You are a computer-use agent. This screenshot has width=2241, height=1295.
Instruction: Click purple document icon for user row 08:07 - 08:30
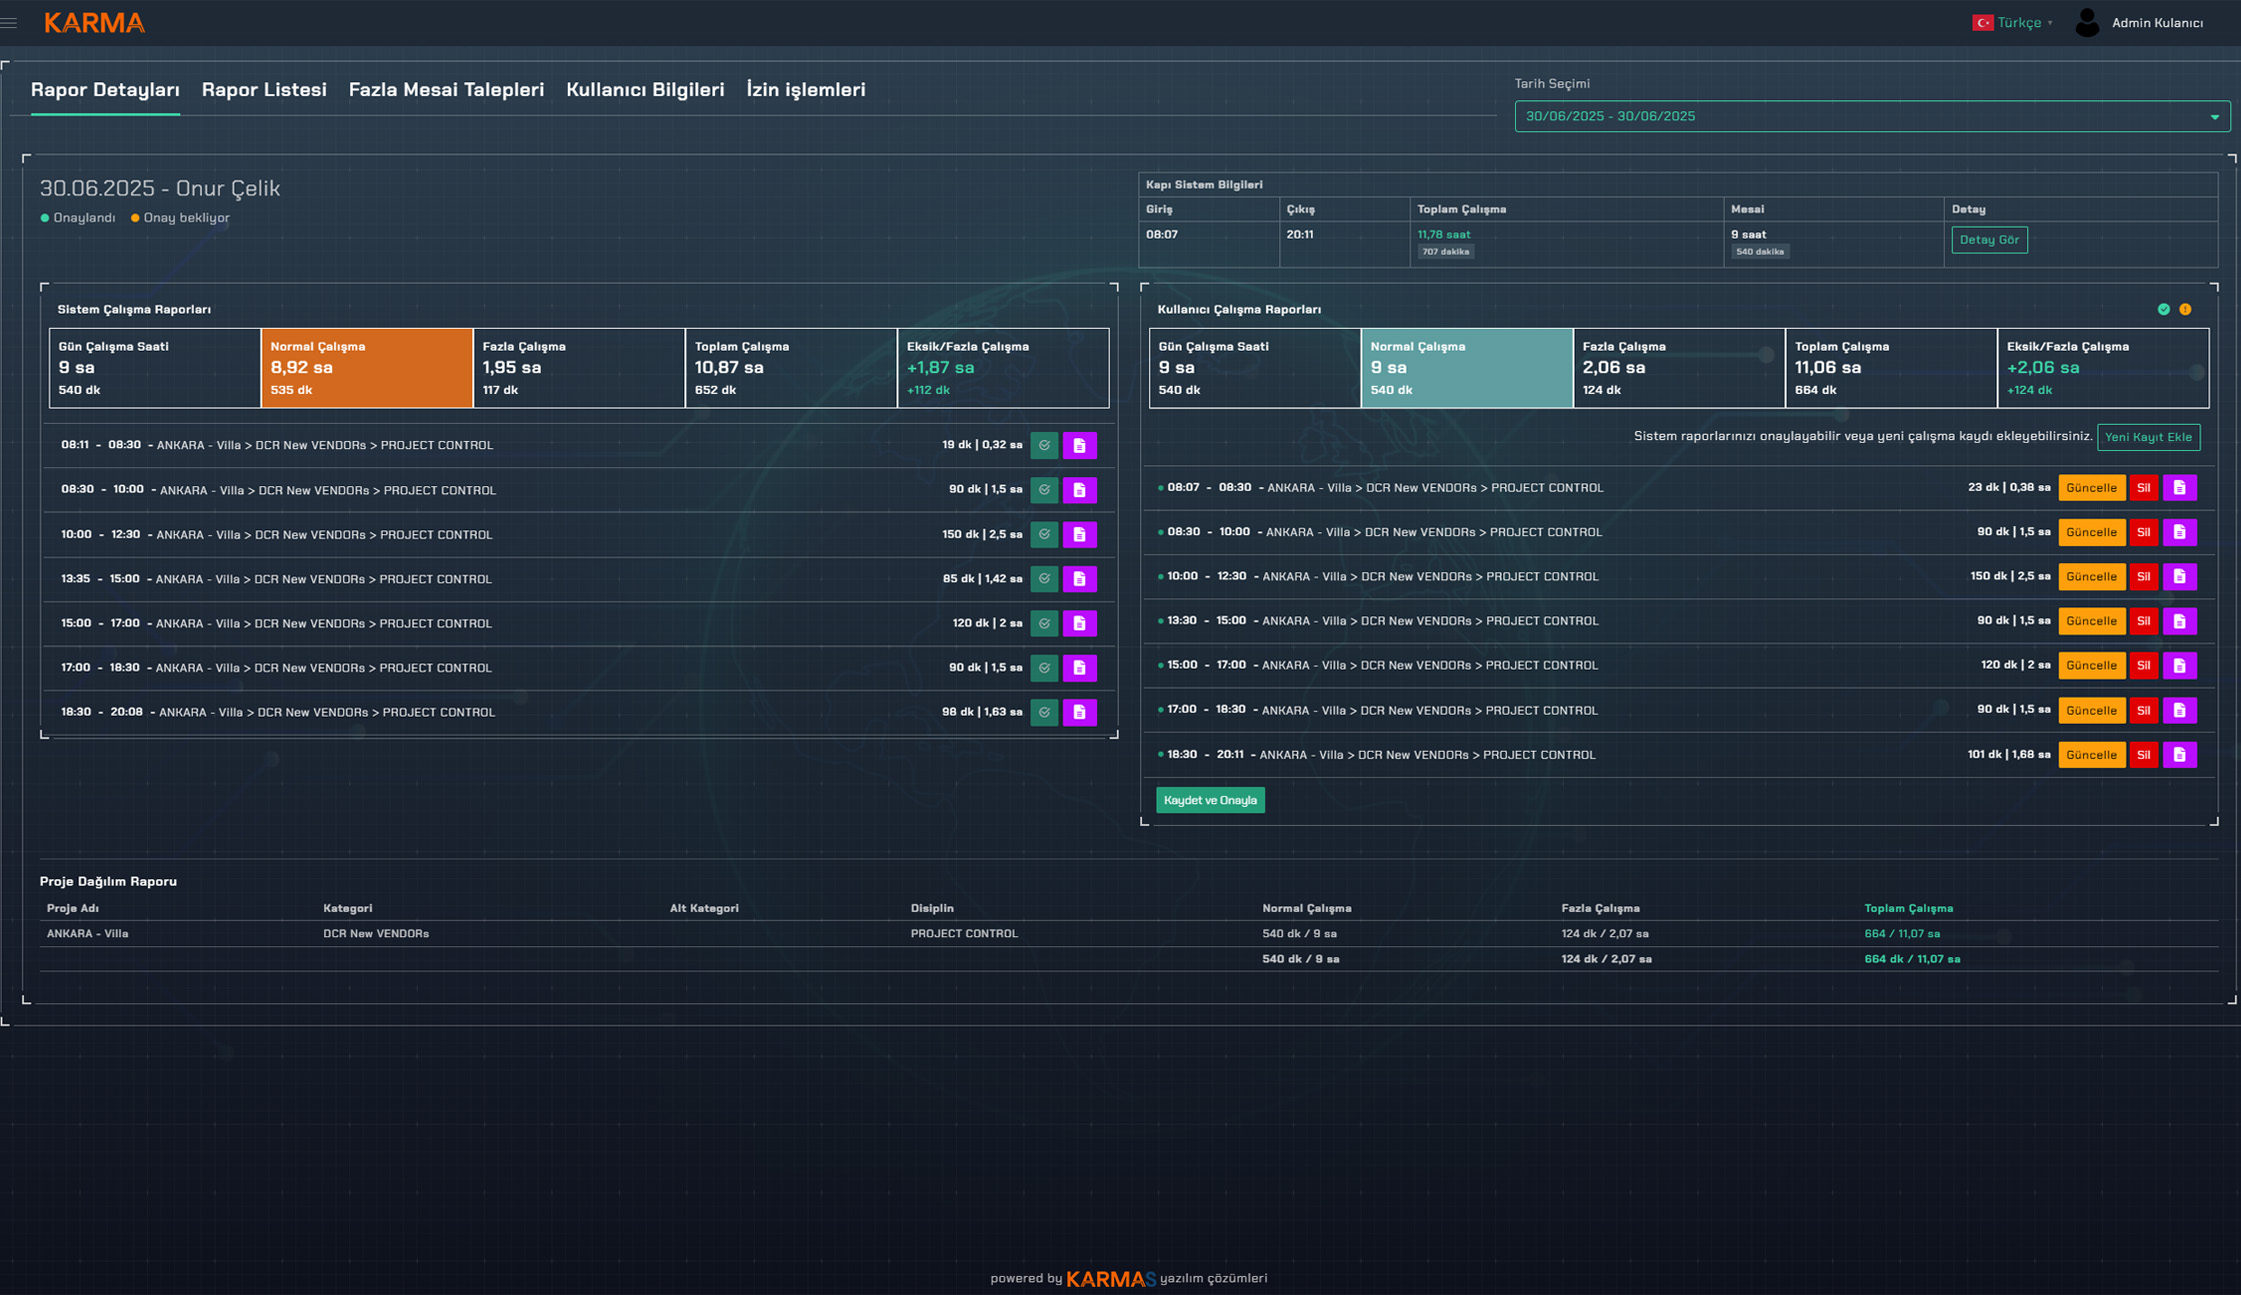pos(2179,488)
